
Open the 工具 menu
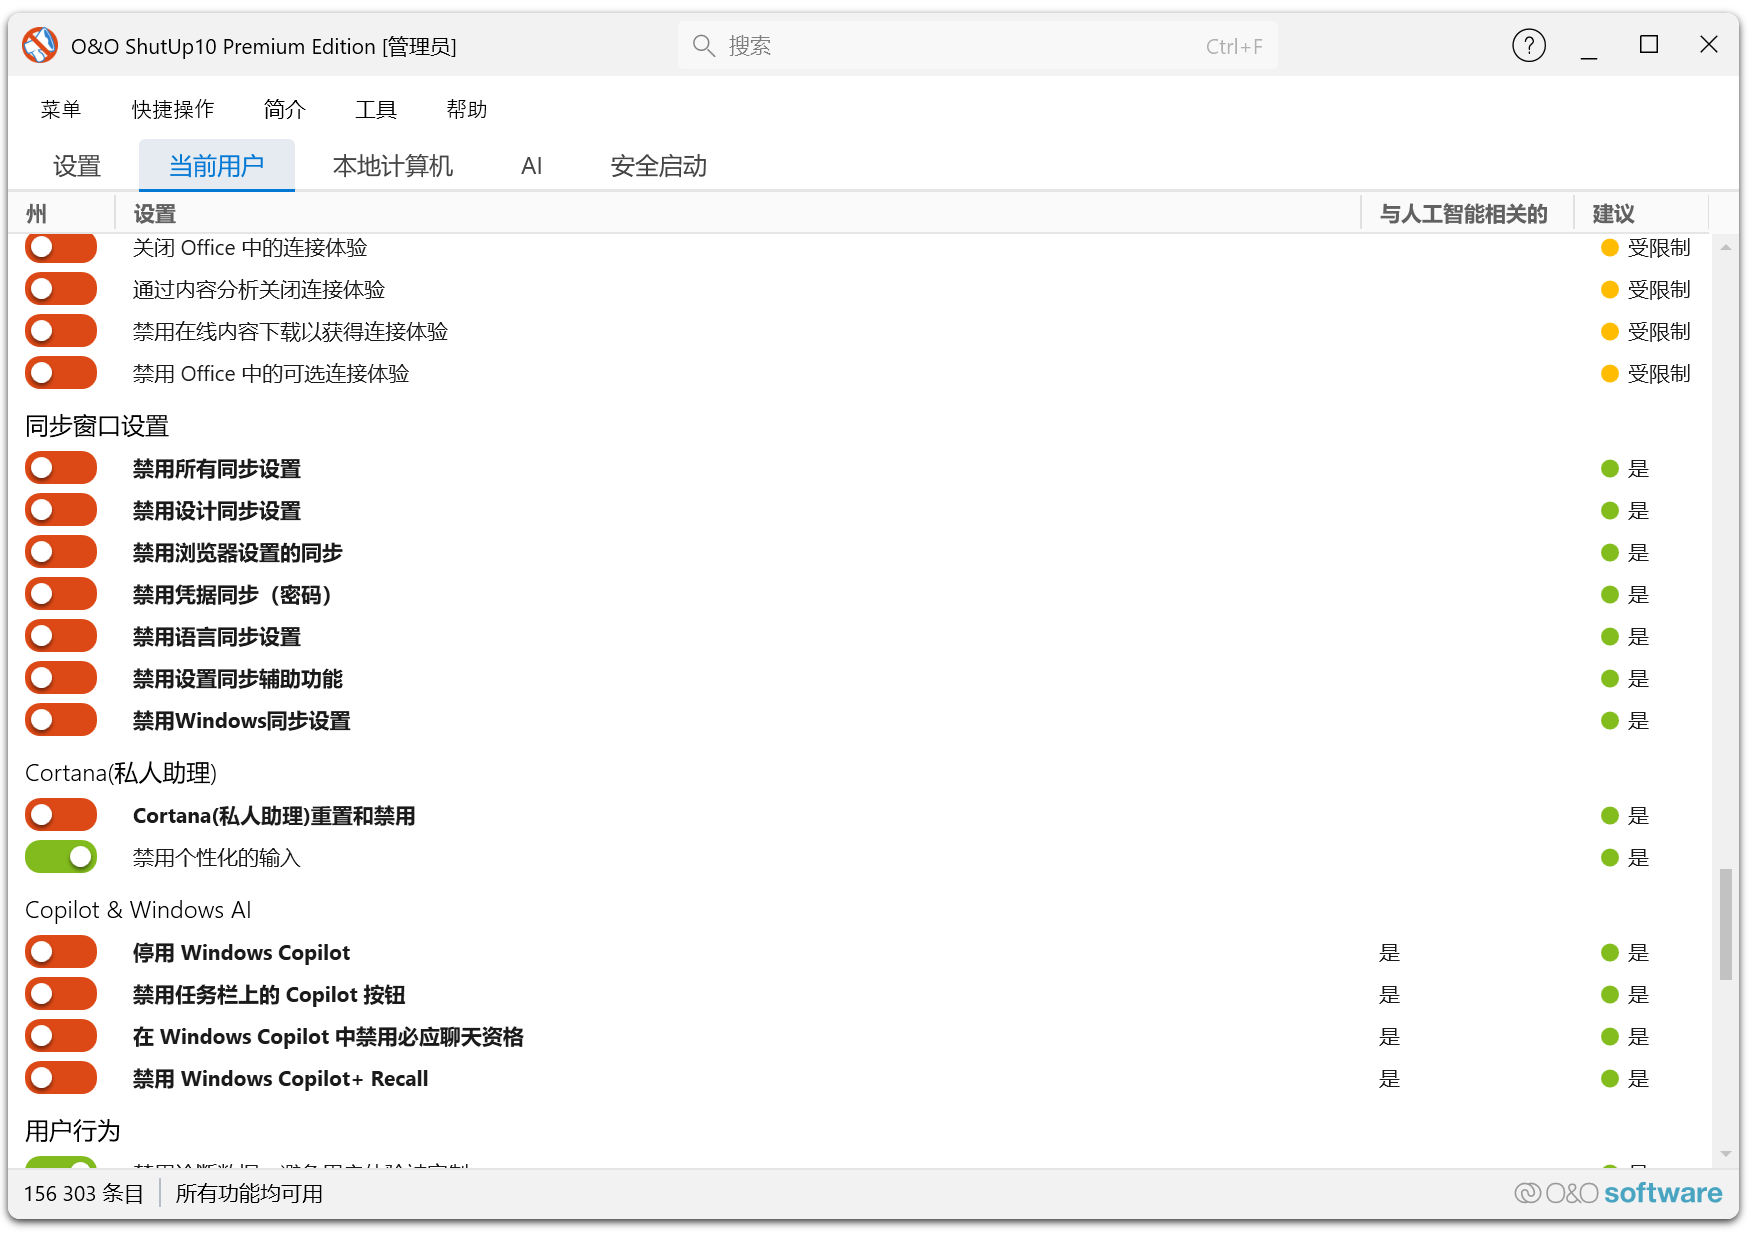(376, 109)
